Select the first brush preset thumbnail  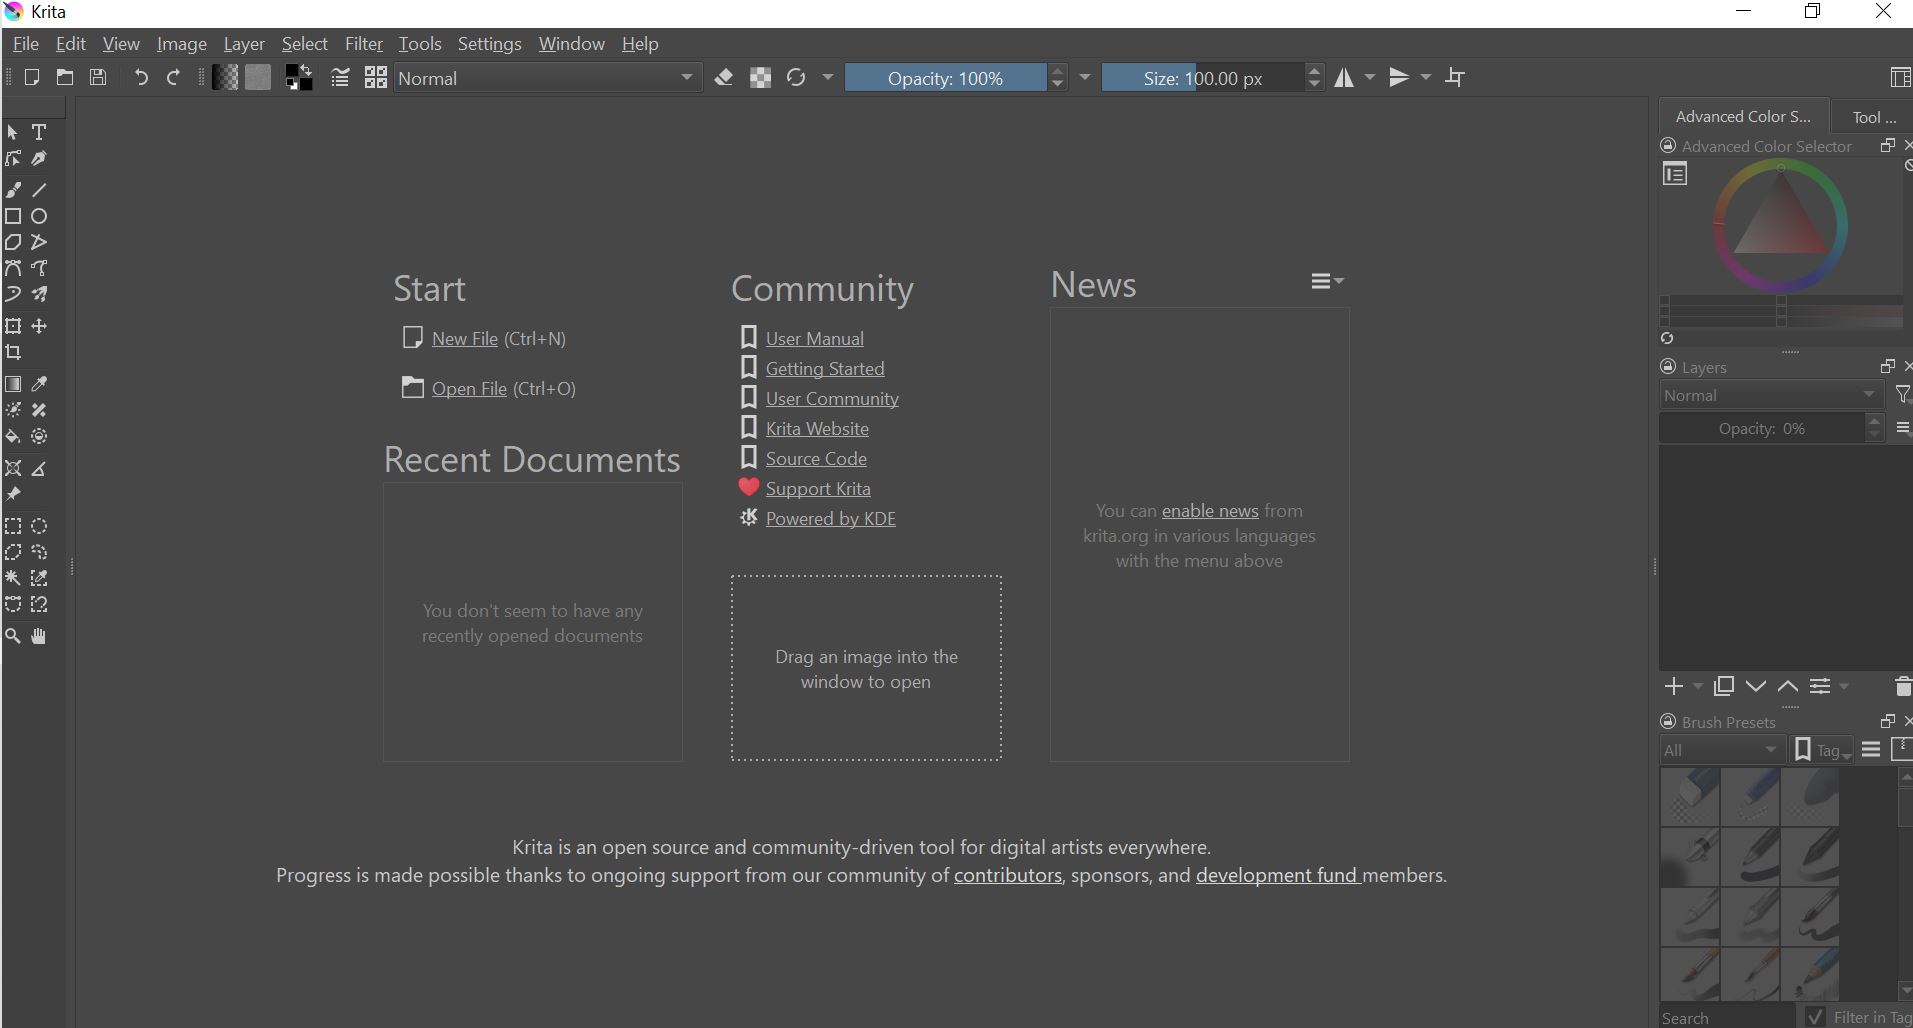[1689, 797]
